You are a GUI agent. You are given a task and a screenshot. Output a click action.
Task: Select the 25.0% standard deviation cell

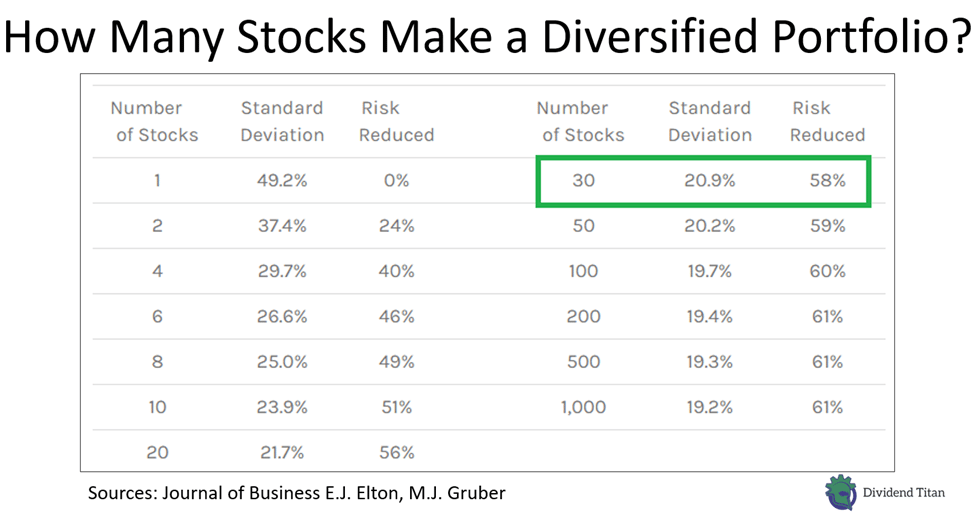point(282,362)
